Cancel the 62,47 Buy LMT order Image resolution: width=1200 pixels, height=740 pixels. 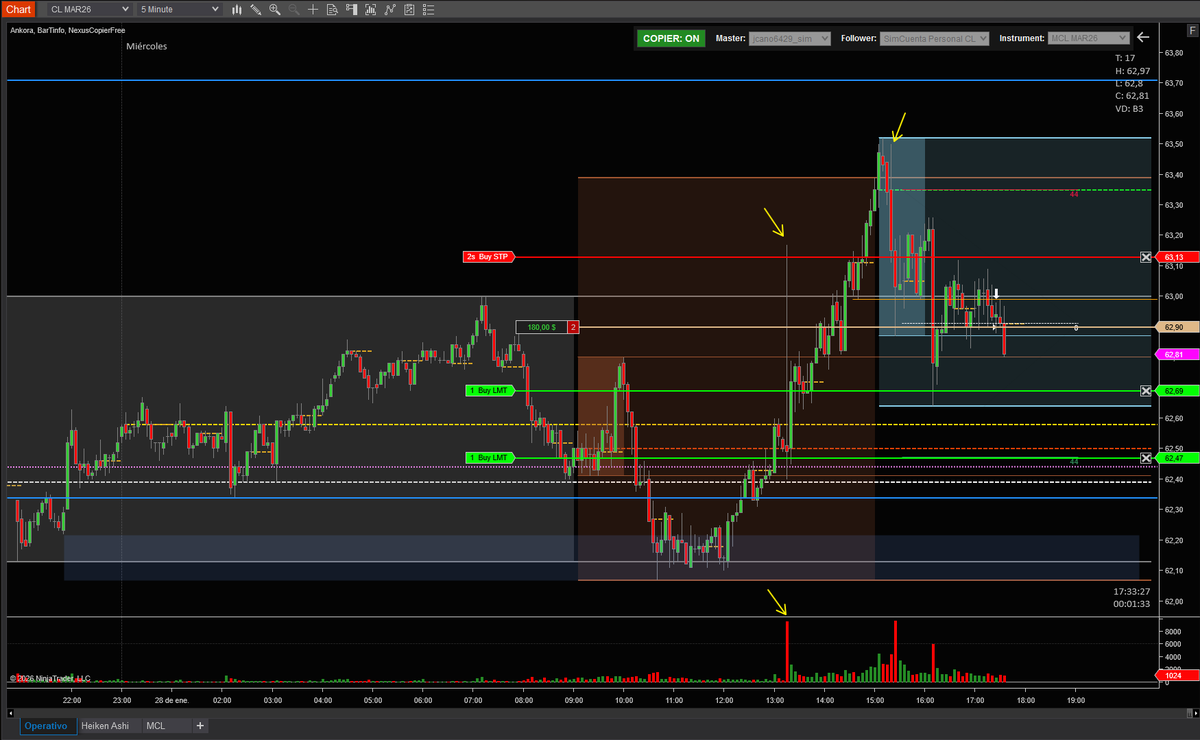click(x=1146, y=458)
